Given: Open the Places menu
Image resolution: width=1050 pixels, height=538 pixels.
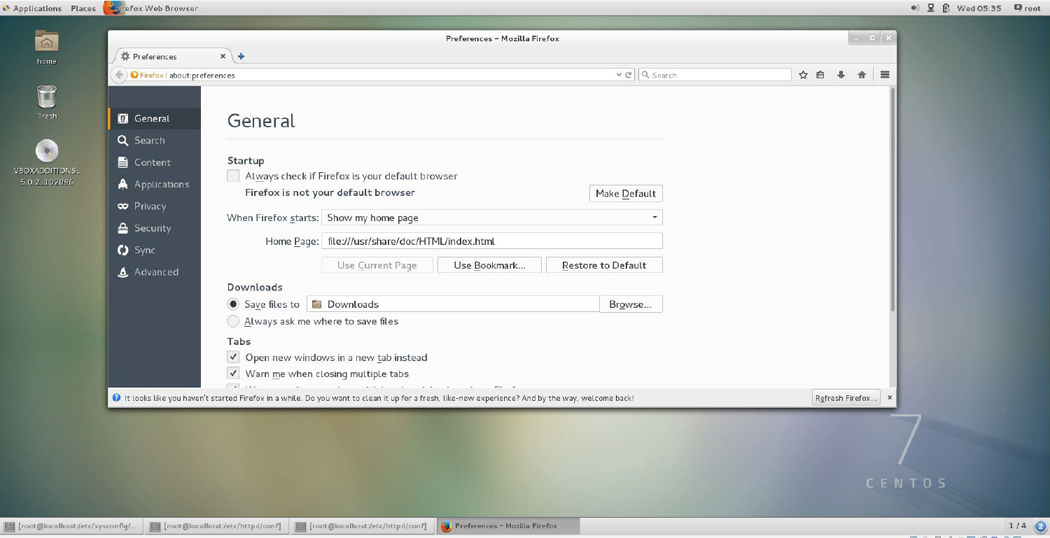Looking at the screenshot, I should [x=83, y=8].
